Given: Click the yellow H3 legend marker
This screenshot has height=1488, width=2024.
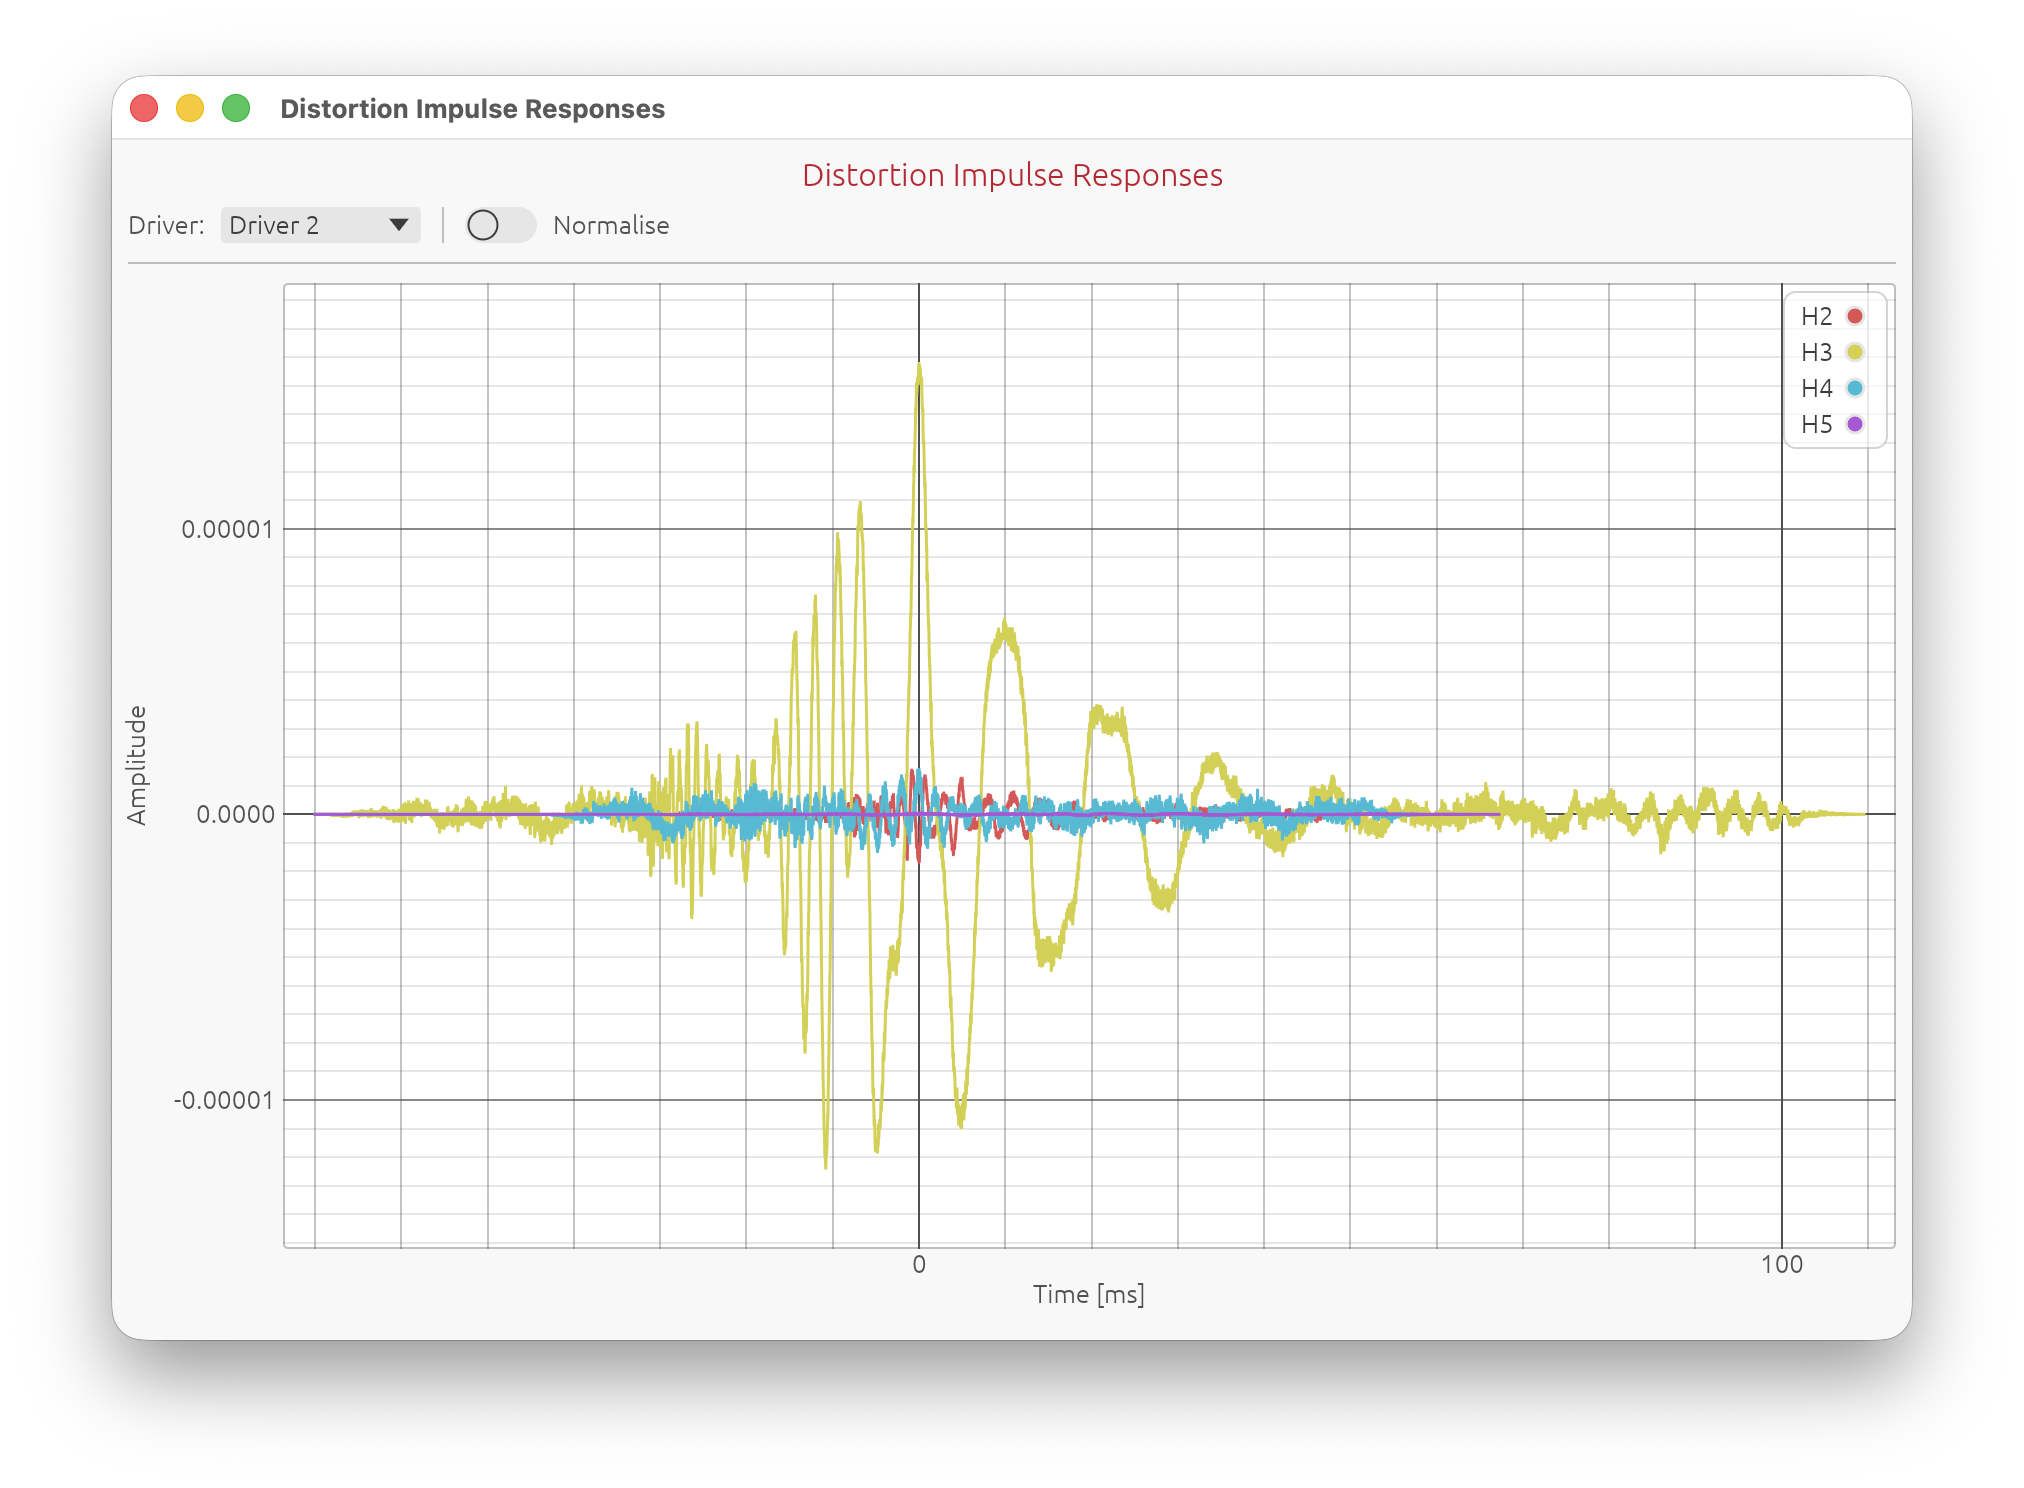Looking at the screenshot, I should click(1854, 352).
